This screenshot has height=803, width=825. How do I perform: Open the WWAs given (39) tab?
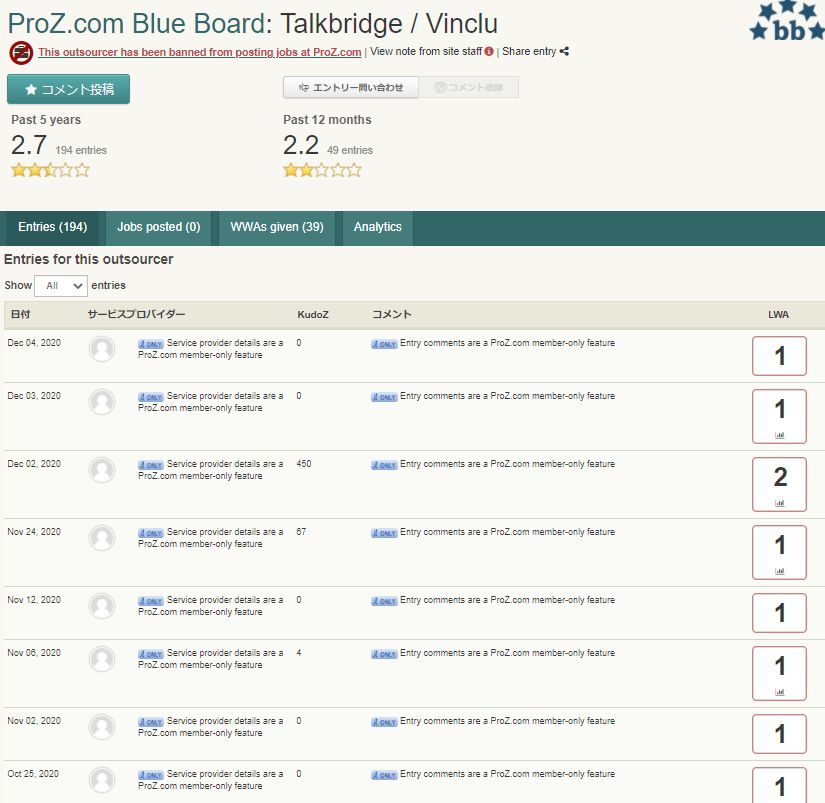pos(277,227)
